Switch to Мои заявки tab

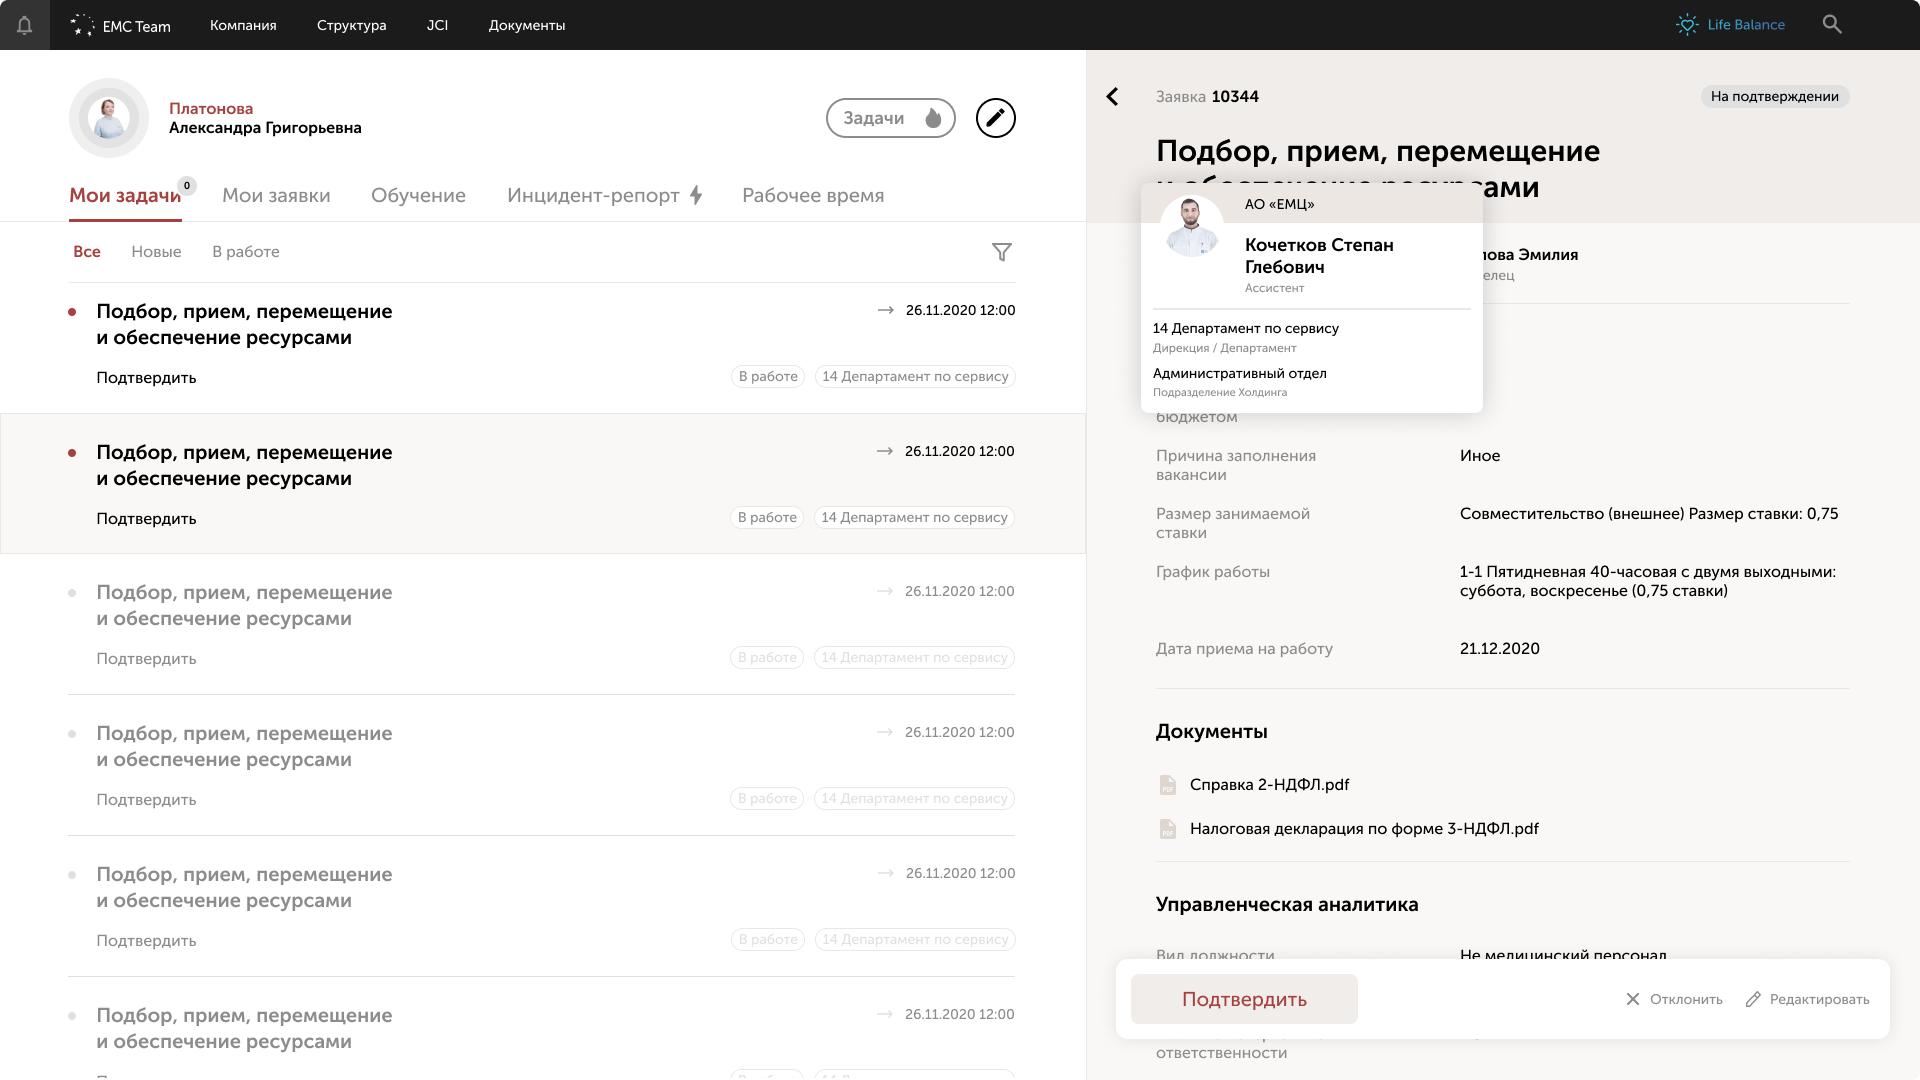click(276, 196)
